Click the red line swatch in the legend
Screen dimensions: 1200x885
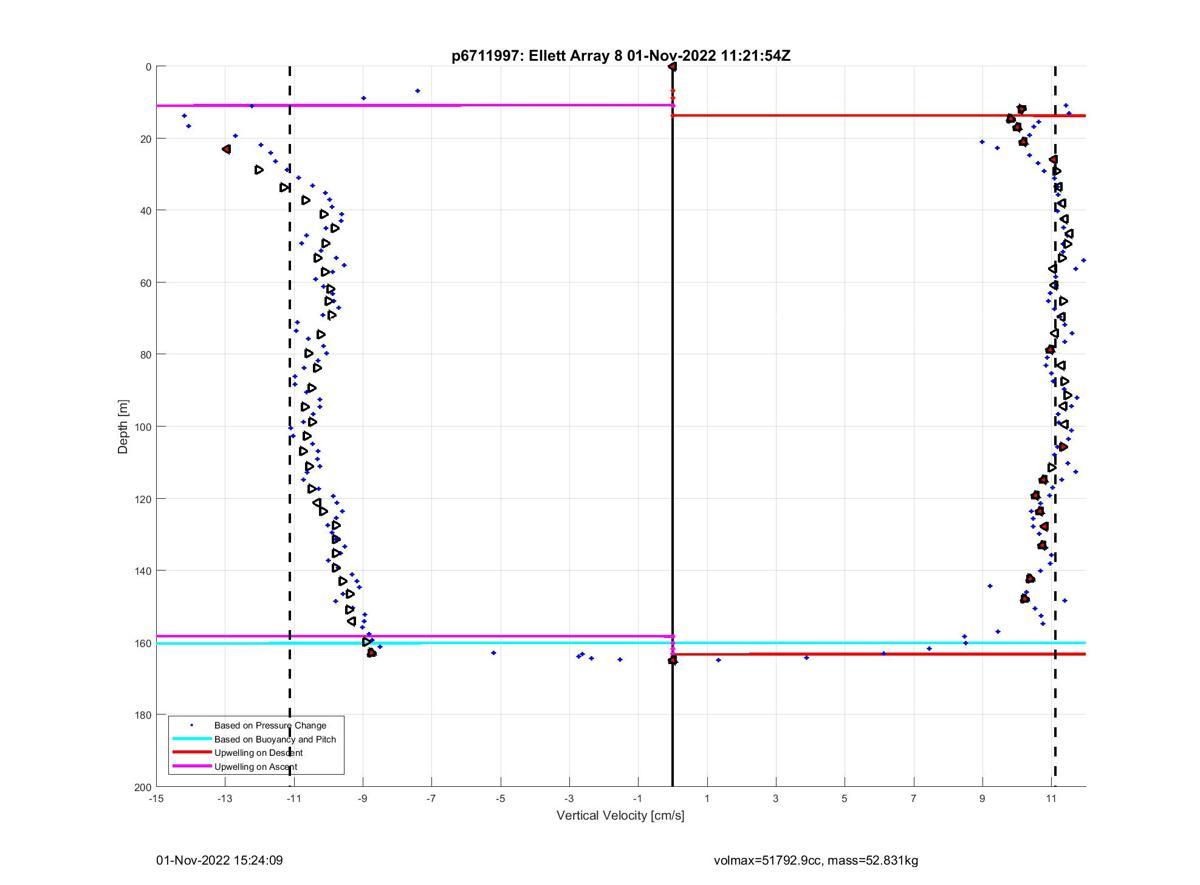(191, 752)
